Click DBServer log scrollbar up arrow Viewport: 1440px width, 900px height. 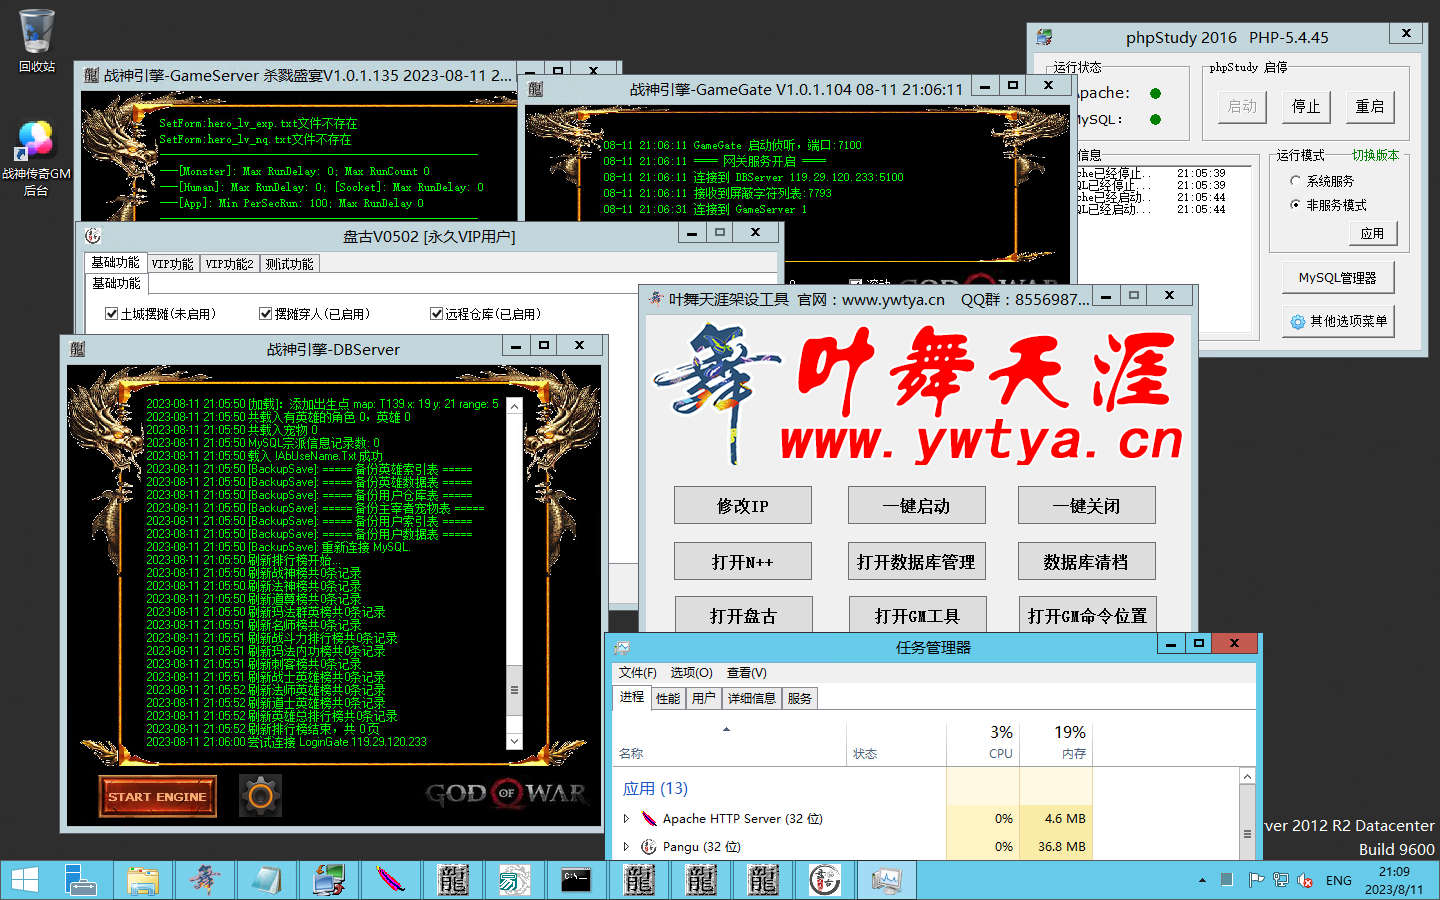[x=514, y=406]
